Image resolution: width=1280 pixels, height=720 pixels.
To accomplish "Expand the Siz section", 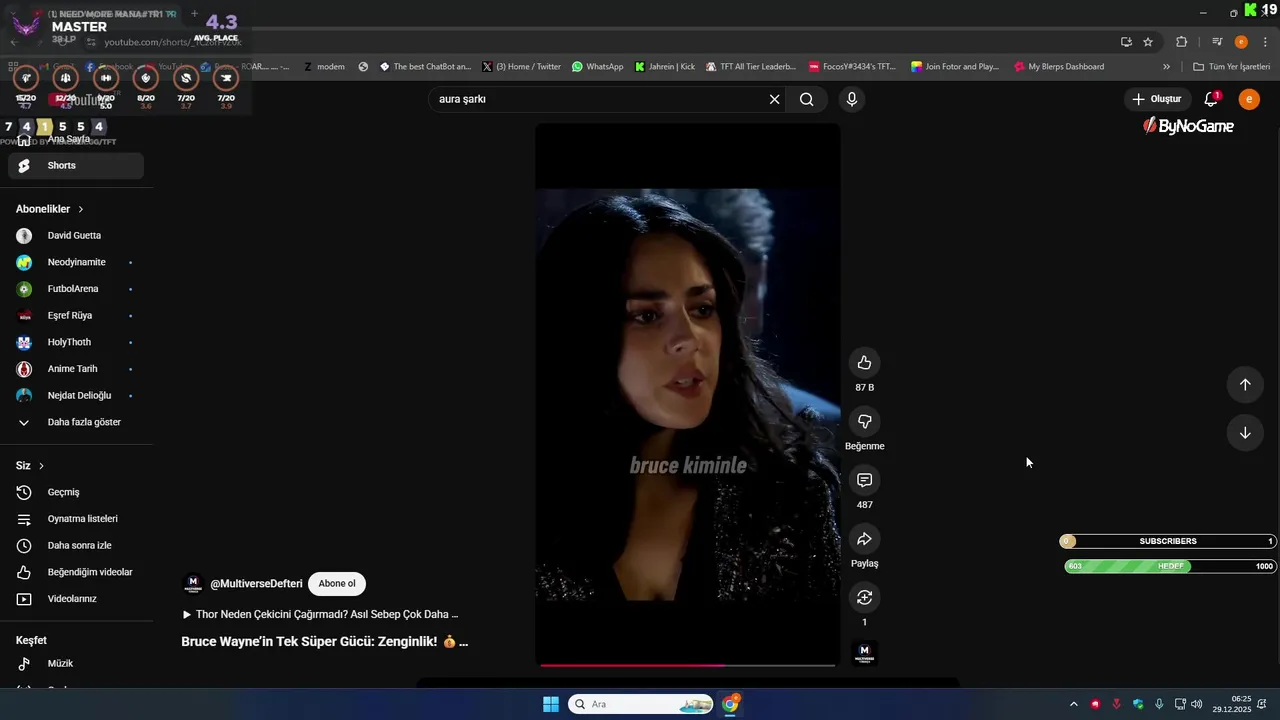I will [30, 466].
